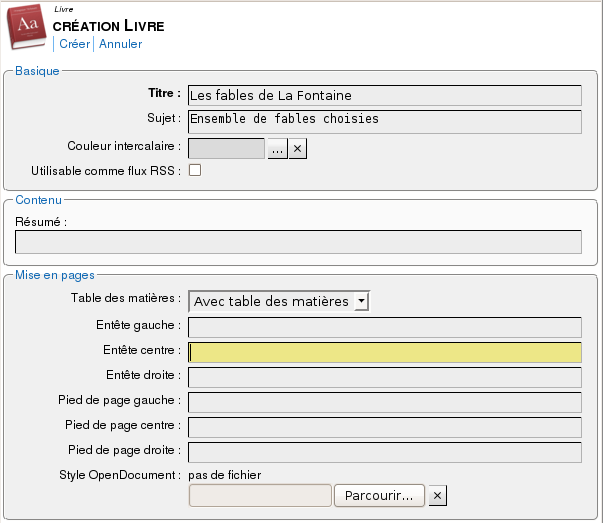Open color picker with the ... button
The width and height of the screenshot is (603, 523).
(278, 148)
